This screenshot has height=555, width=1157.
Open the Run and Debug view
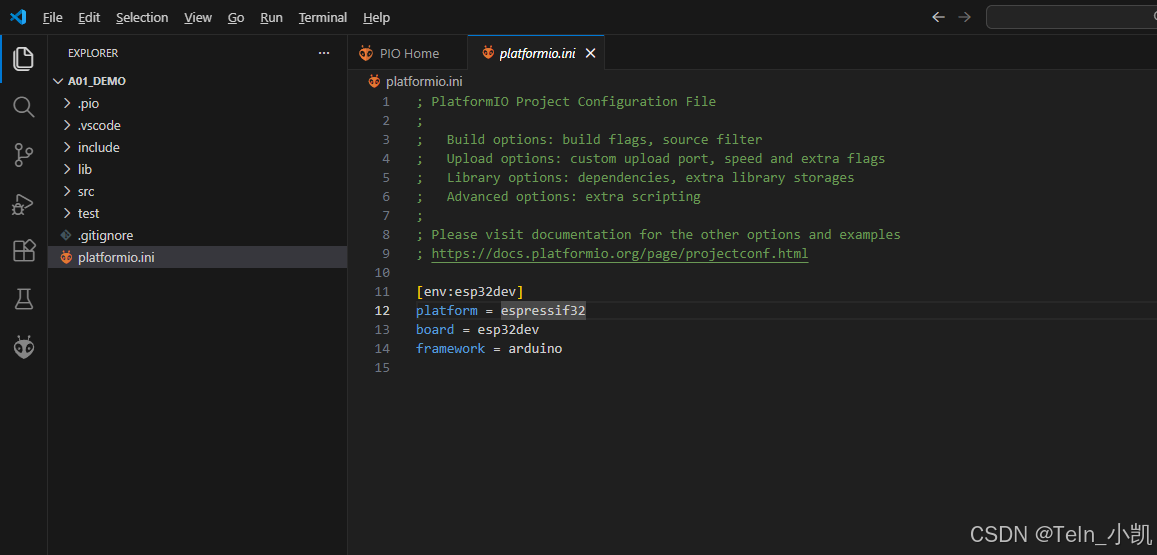pos(24,204)
